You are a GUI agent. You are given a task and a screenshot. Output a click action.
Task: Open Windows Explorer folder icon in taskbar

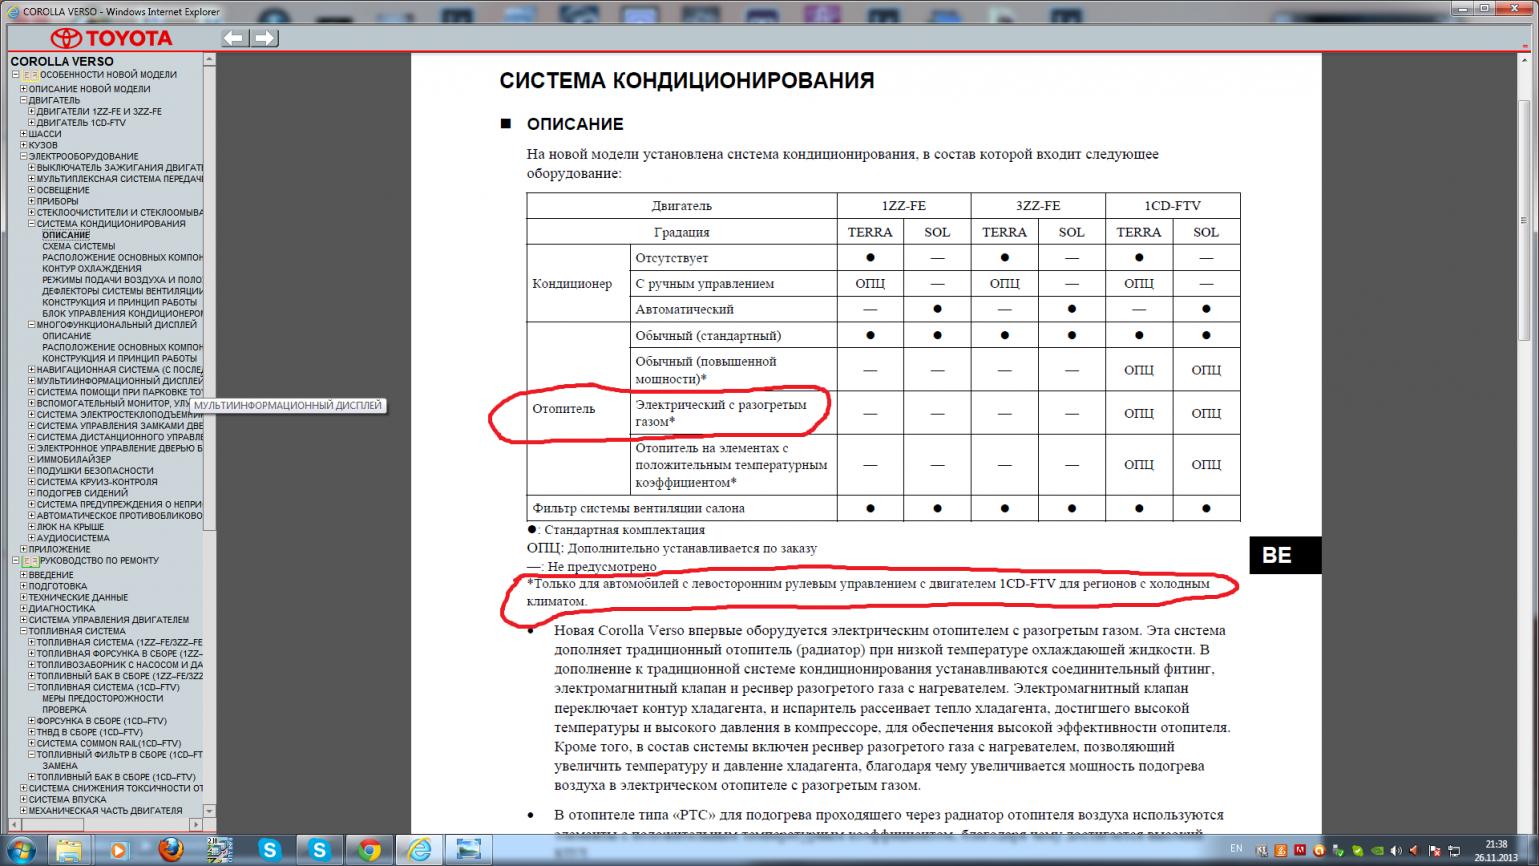(x=69, y=849)
